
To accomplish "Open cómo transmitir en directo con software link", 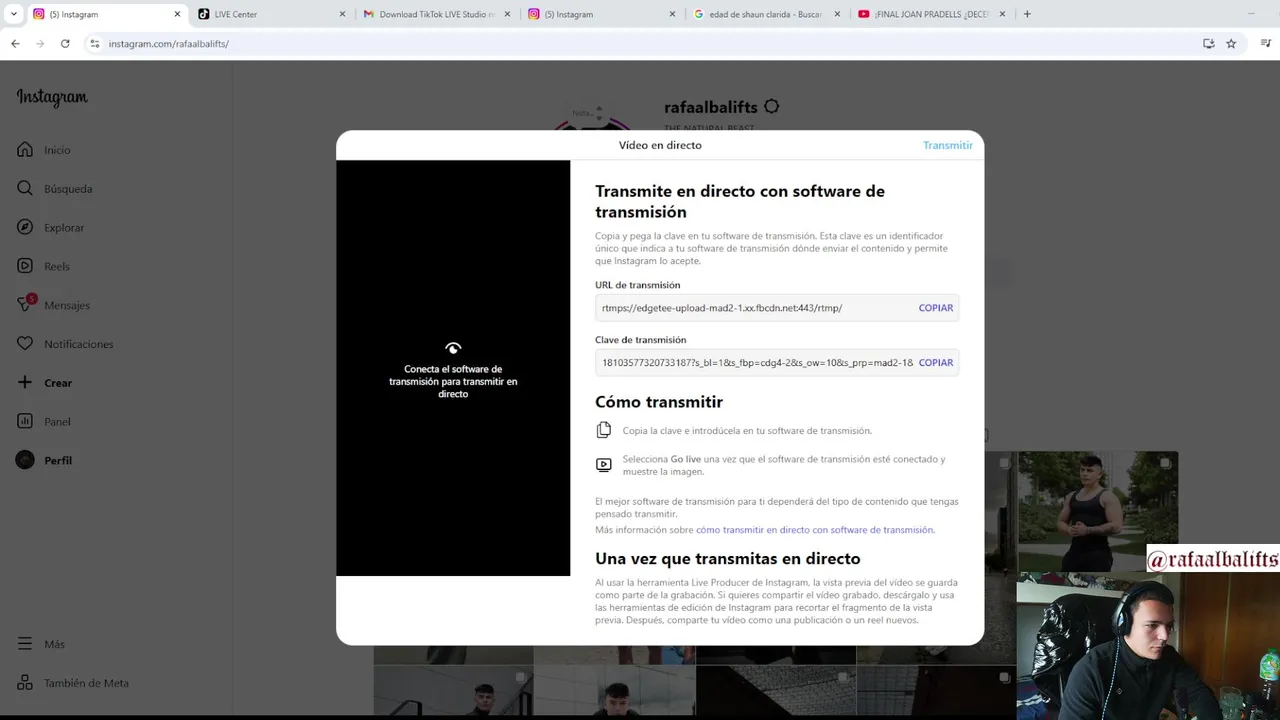I will point(815,530).
